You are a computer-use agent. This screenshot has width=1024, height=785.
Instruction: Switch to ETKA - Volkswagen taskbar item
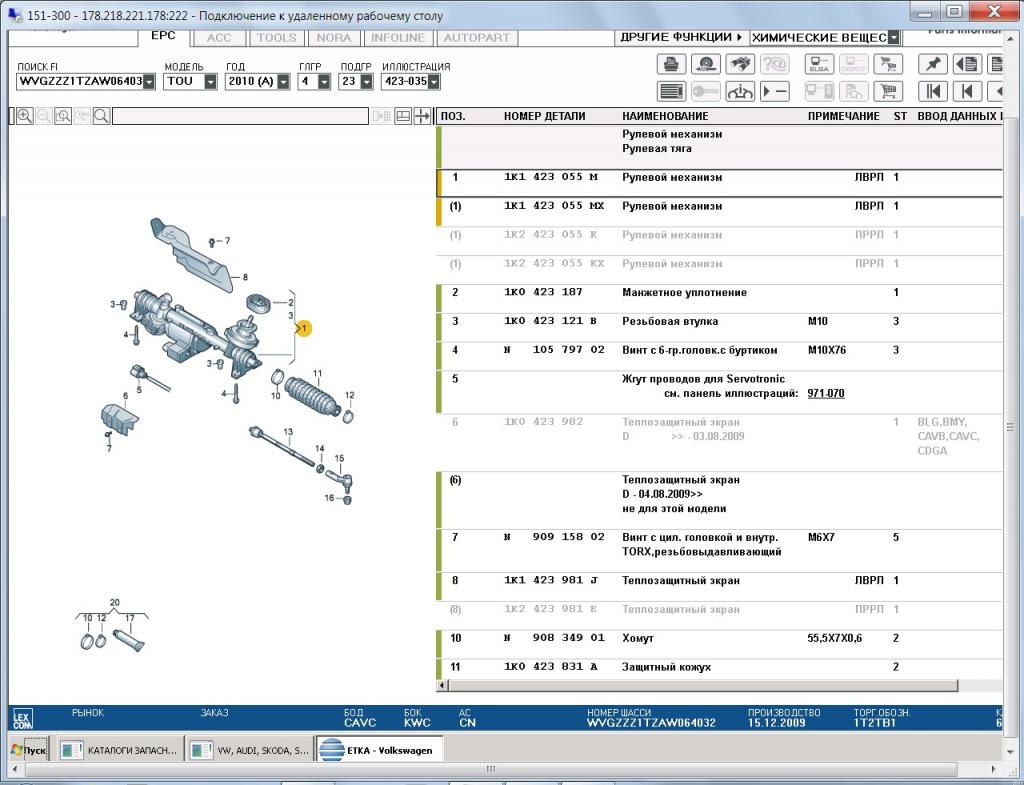point(380,750)
